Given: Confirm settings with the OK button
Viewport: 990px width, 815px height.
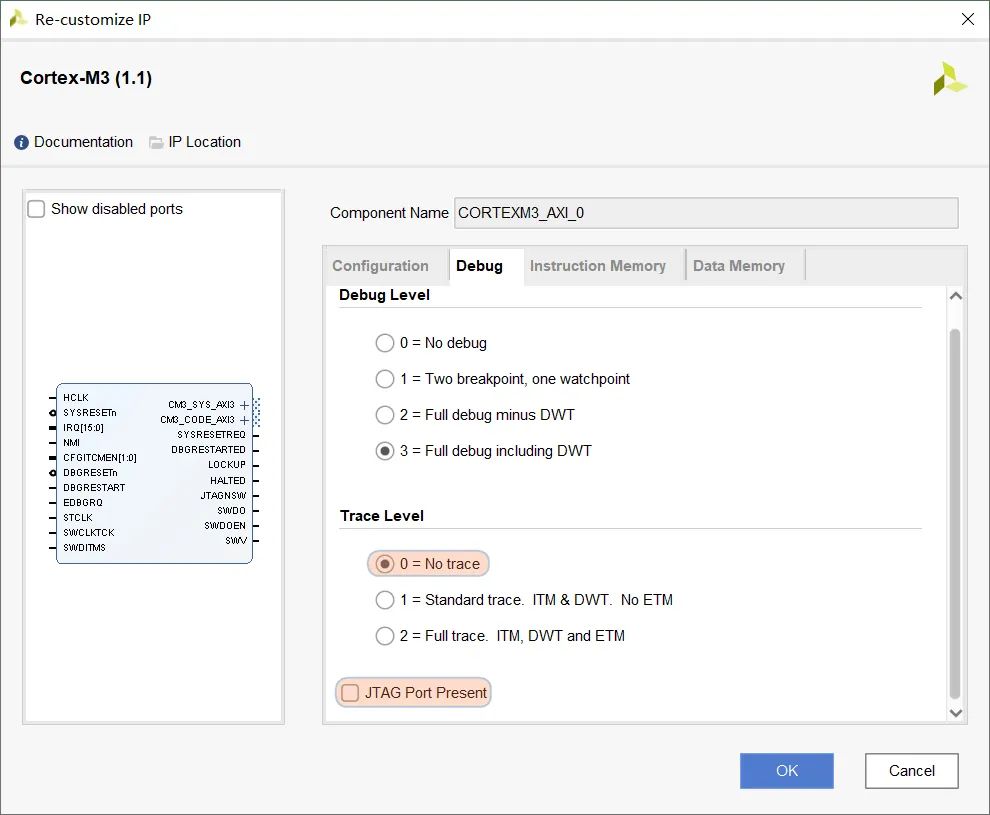Looking at the screenshot, I should [787, 771].
